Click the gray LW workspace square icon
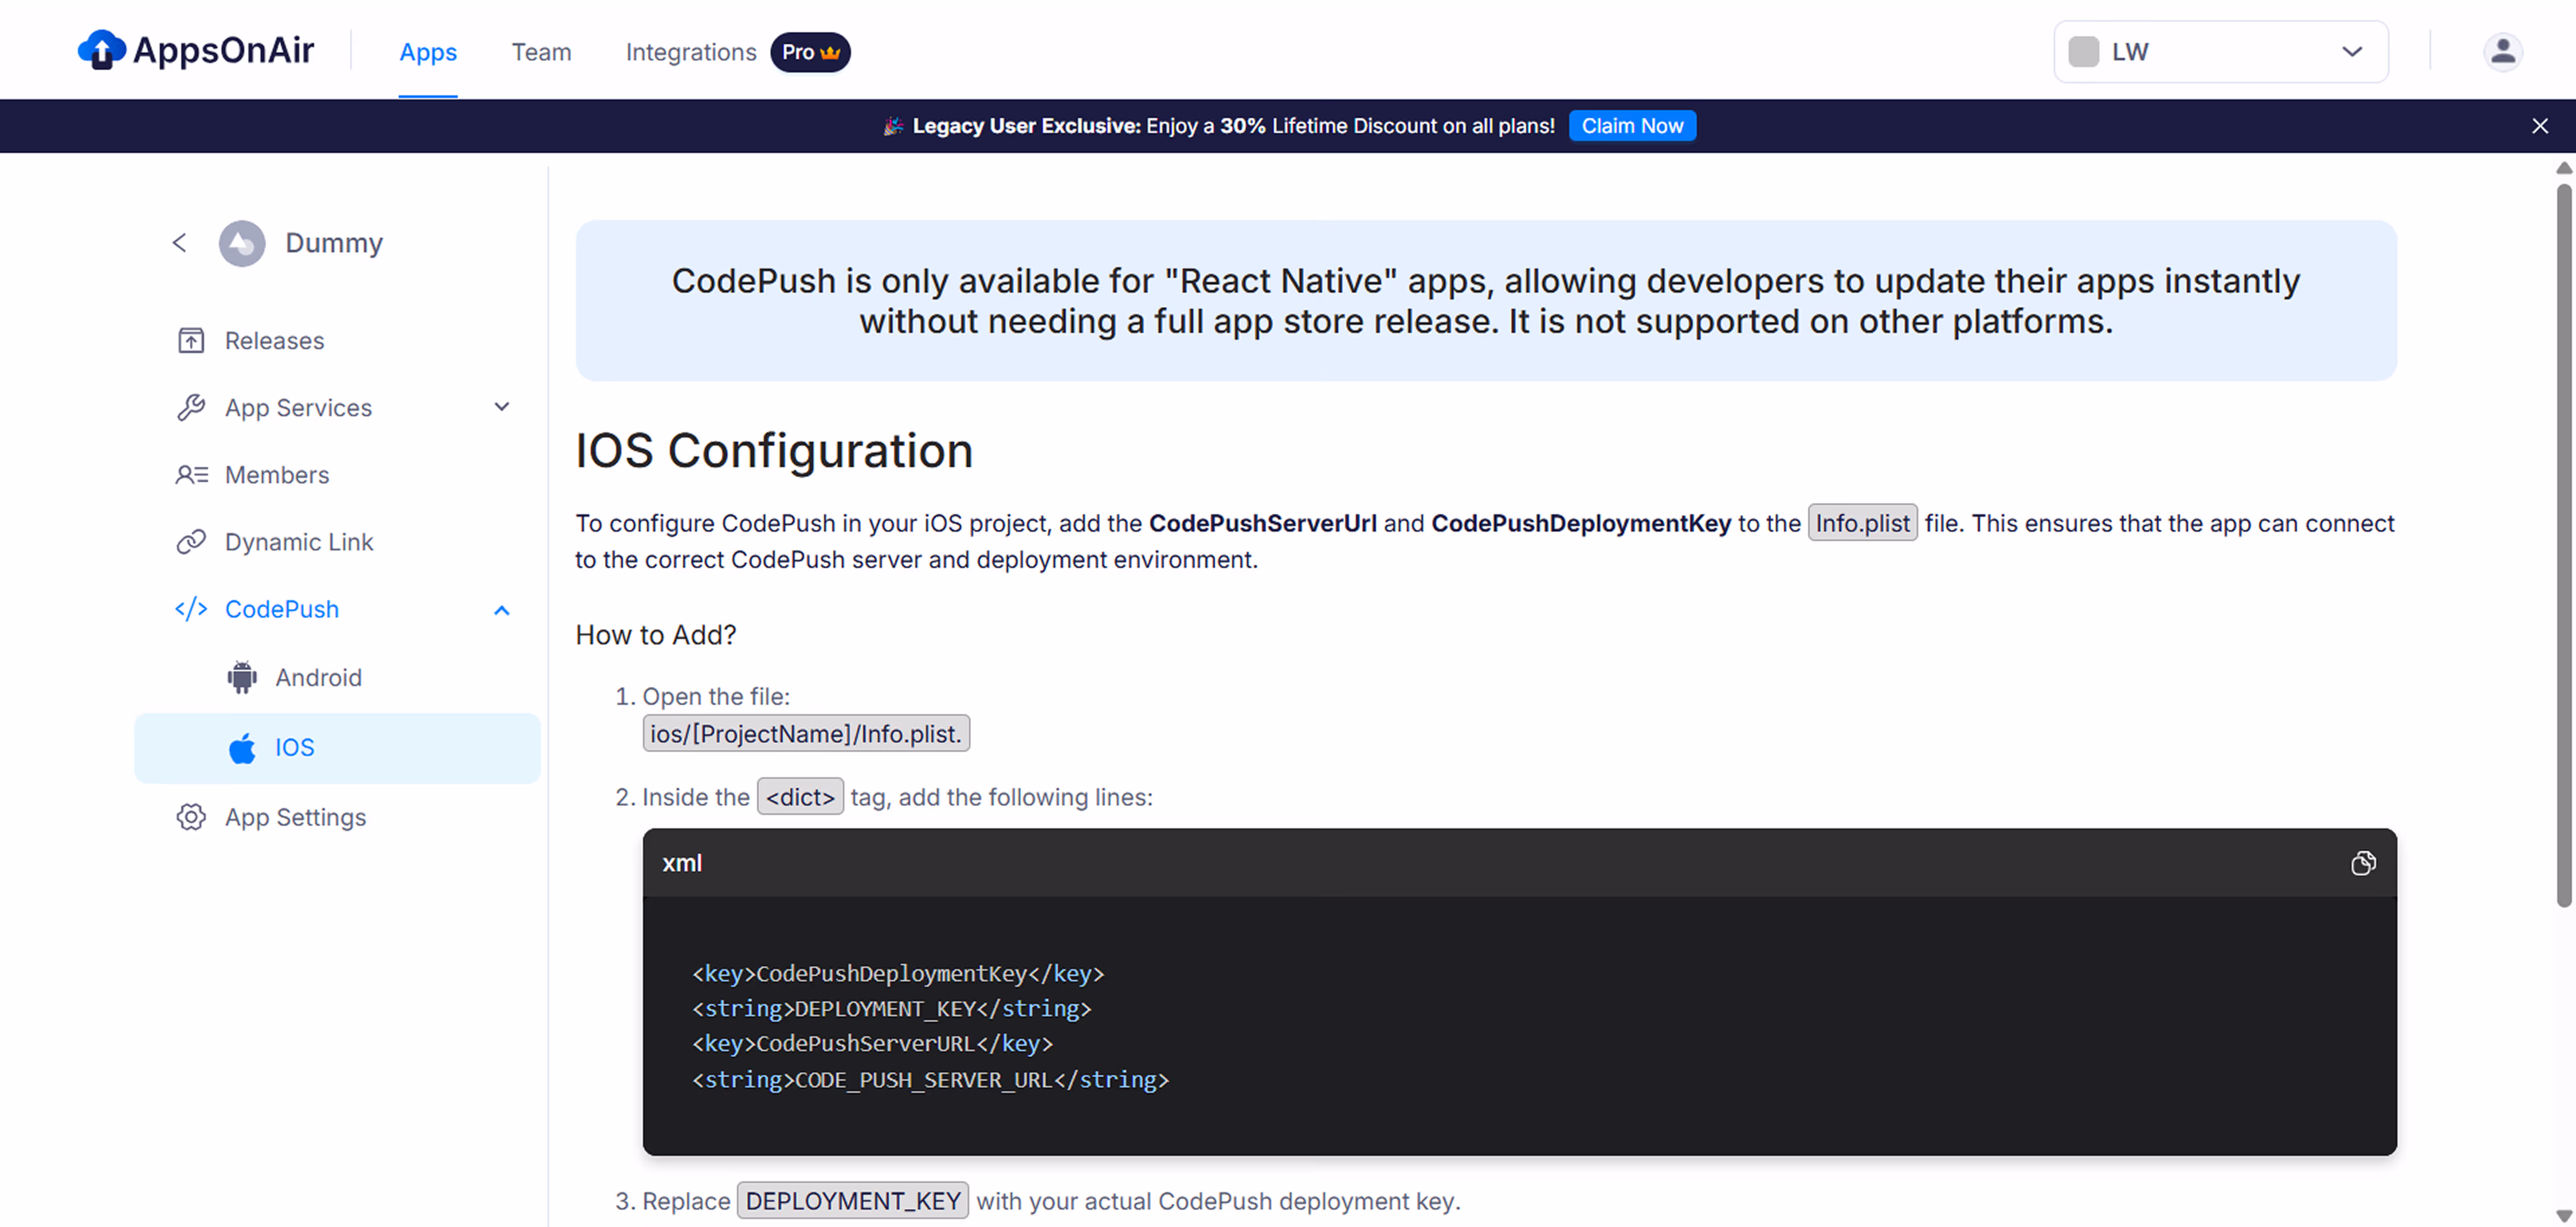 2083,52
